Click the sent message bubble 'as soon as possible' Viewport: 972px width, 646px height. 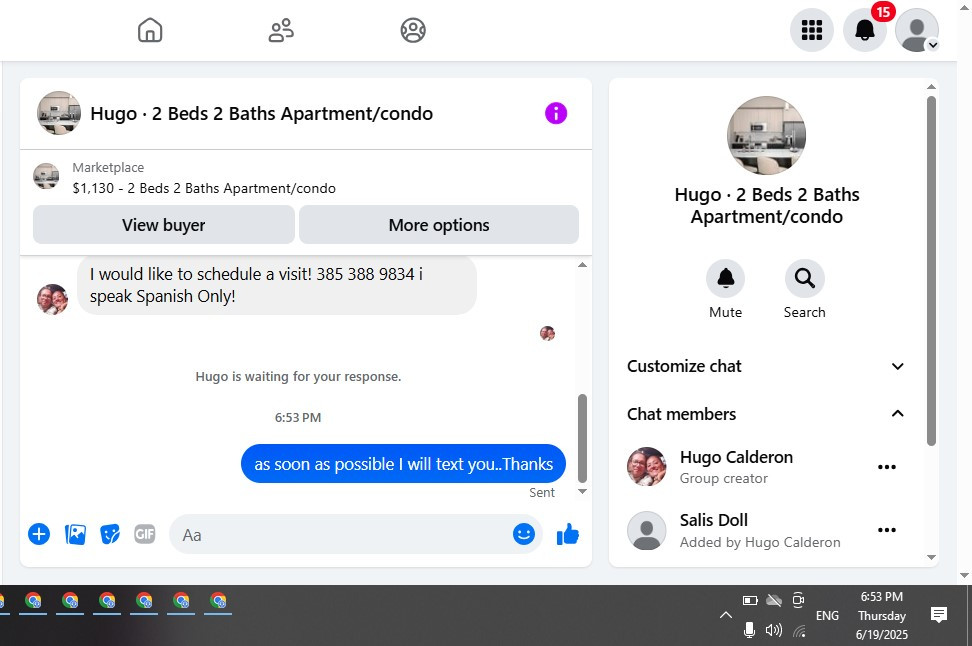pos(404,464)
